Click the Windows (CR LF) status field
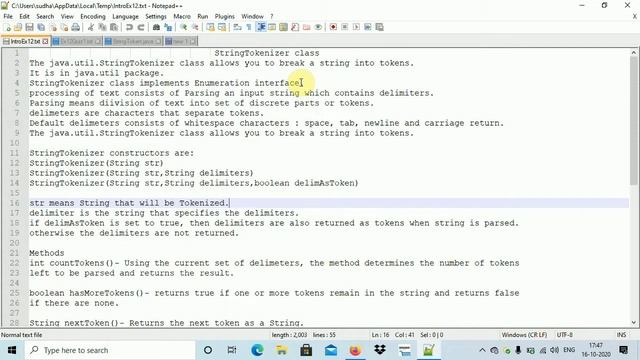Screen dimensions: 640x360 [x=524, y=335]
